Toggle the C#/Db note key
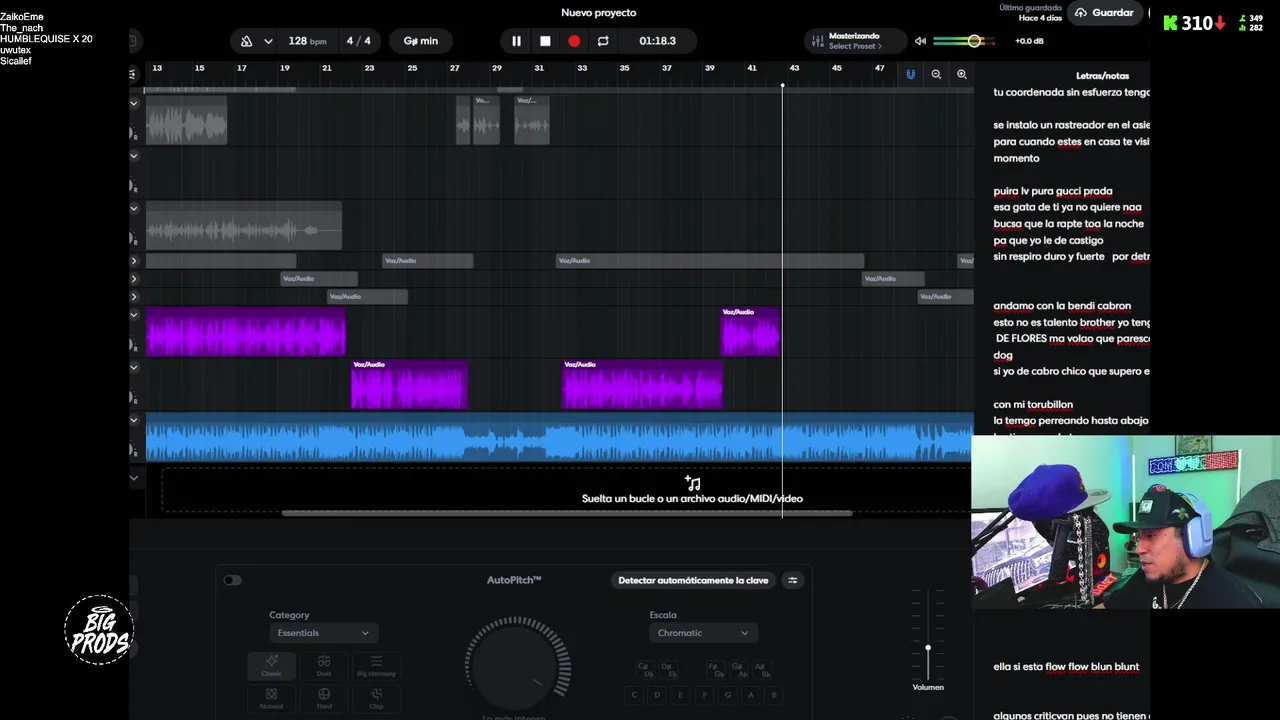 (645, 668)
